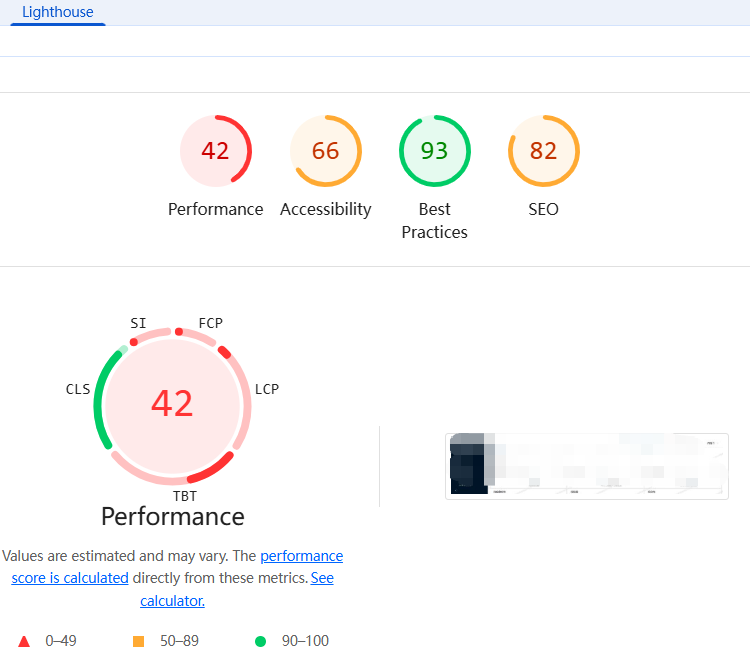Viewport: 750px width, 663px height.
Task: Click the TBT label under the gauge
Action: click(185, 496)
